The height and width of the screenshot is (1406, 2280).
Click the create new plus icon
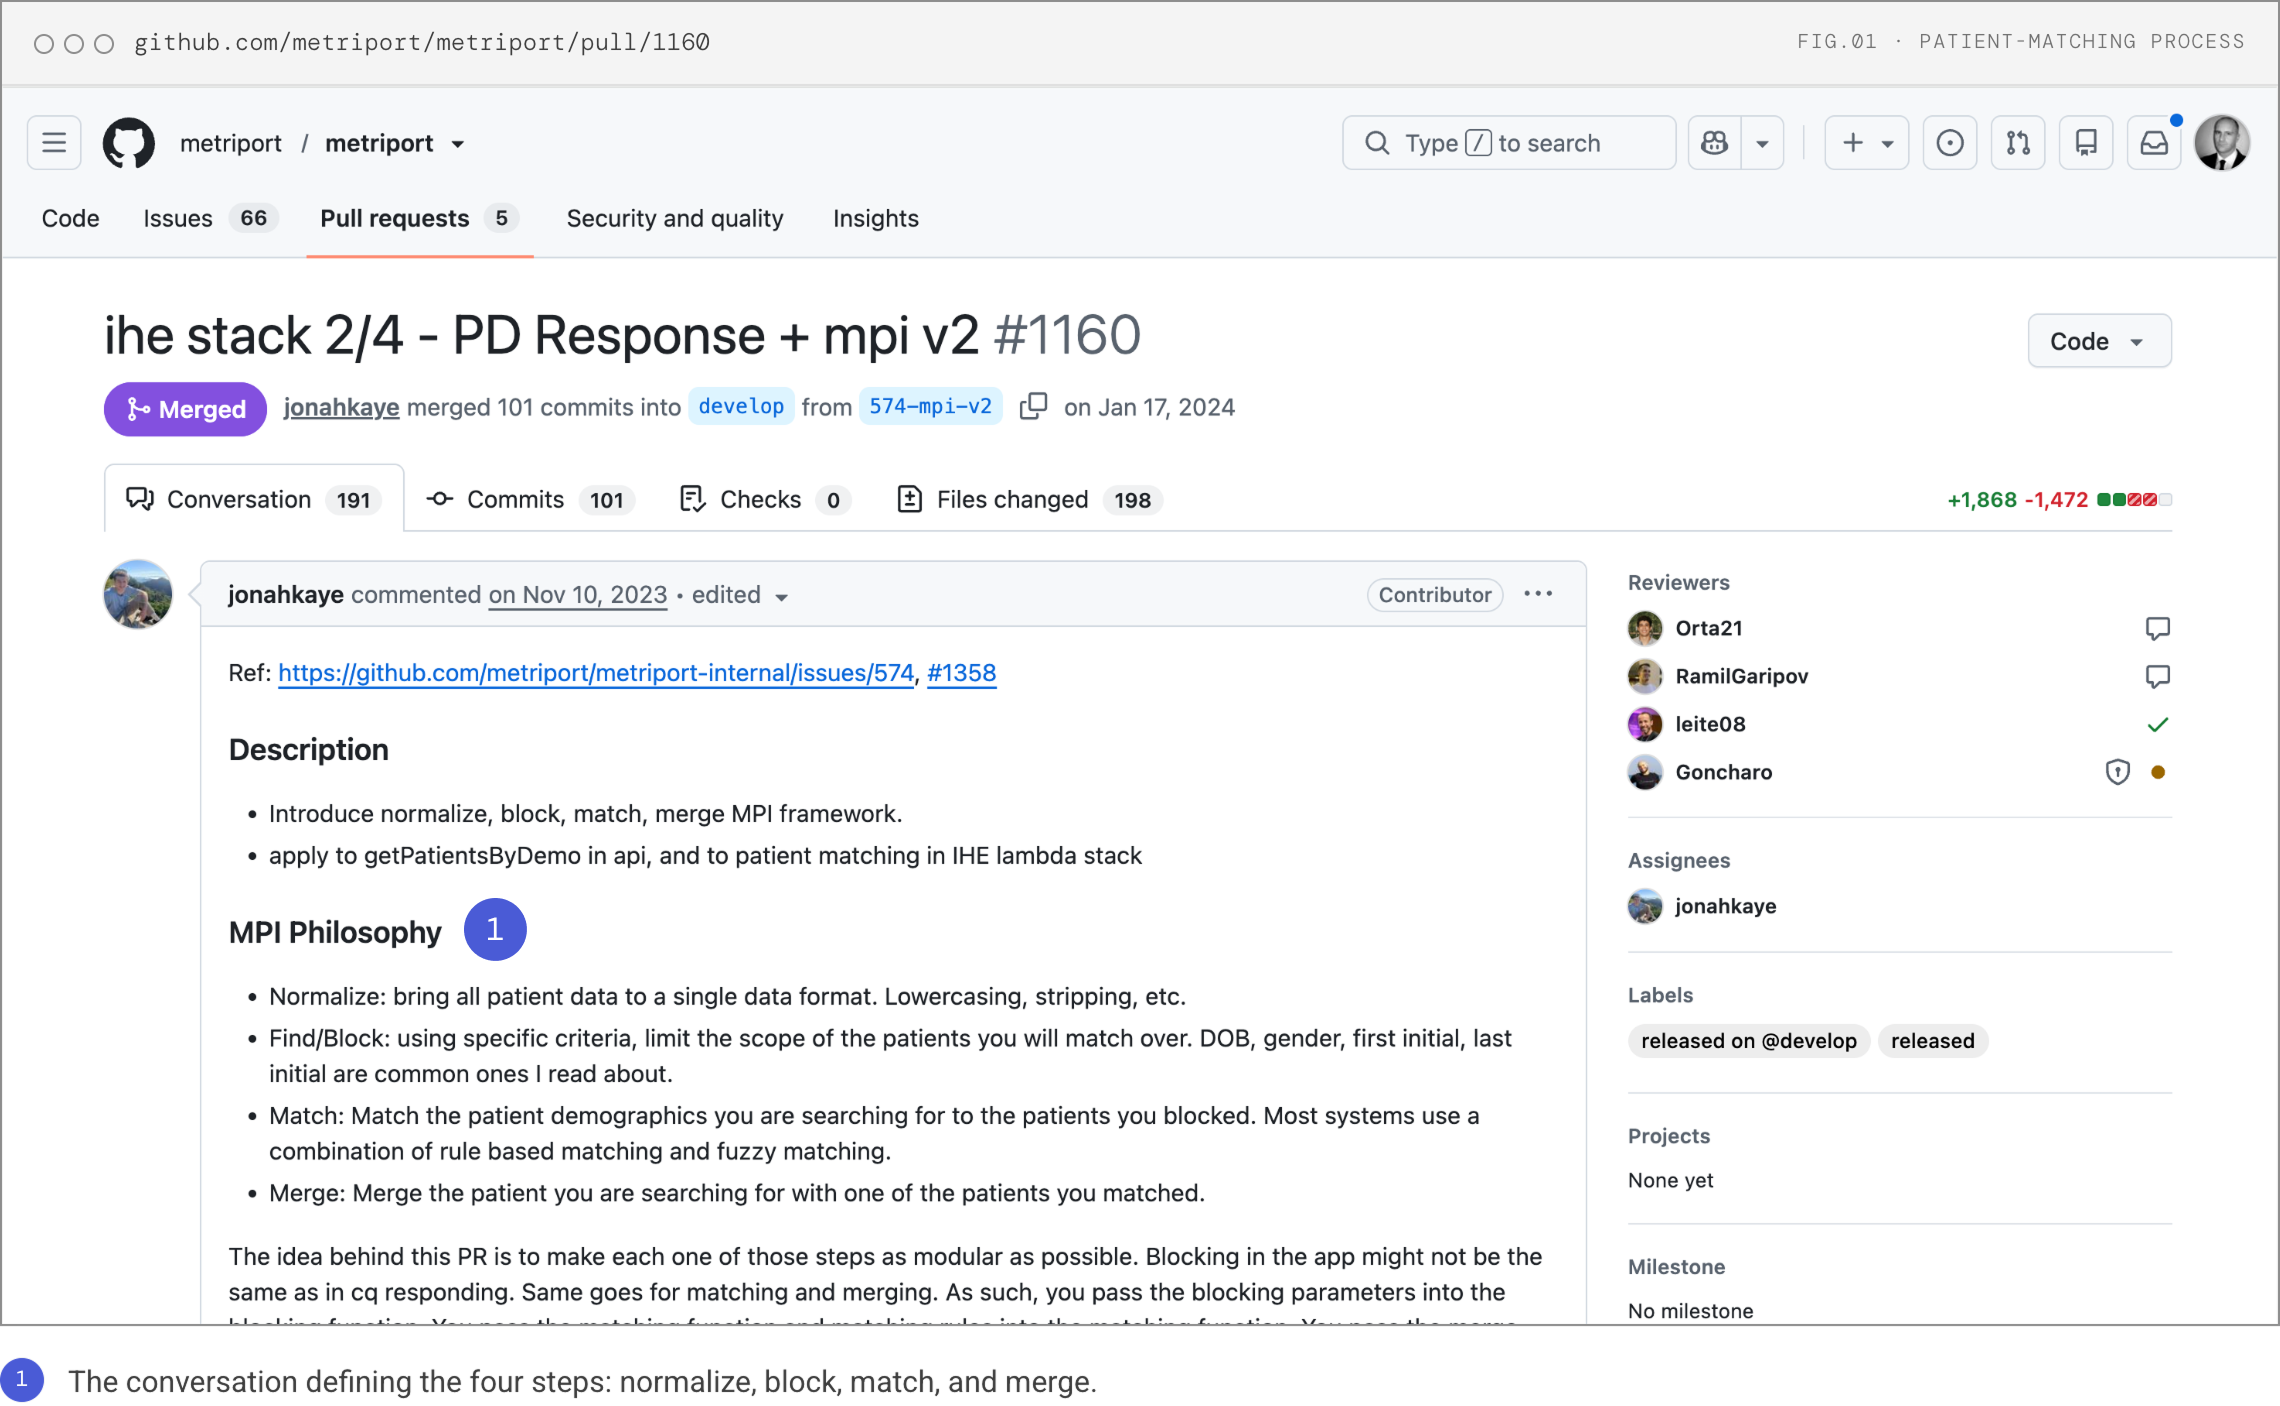coord(1853,143)
